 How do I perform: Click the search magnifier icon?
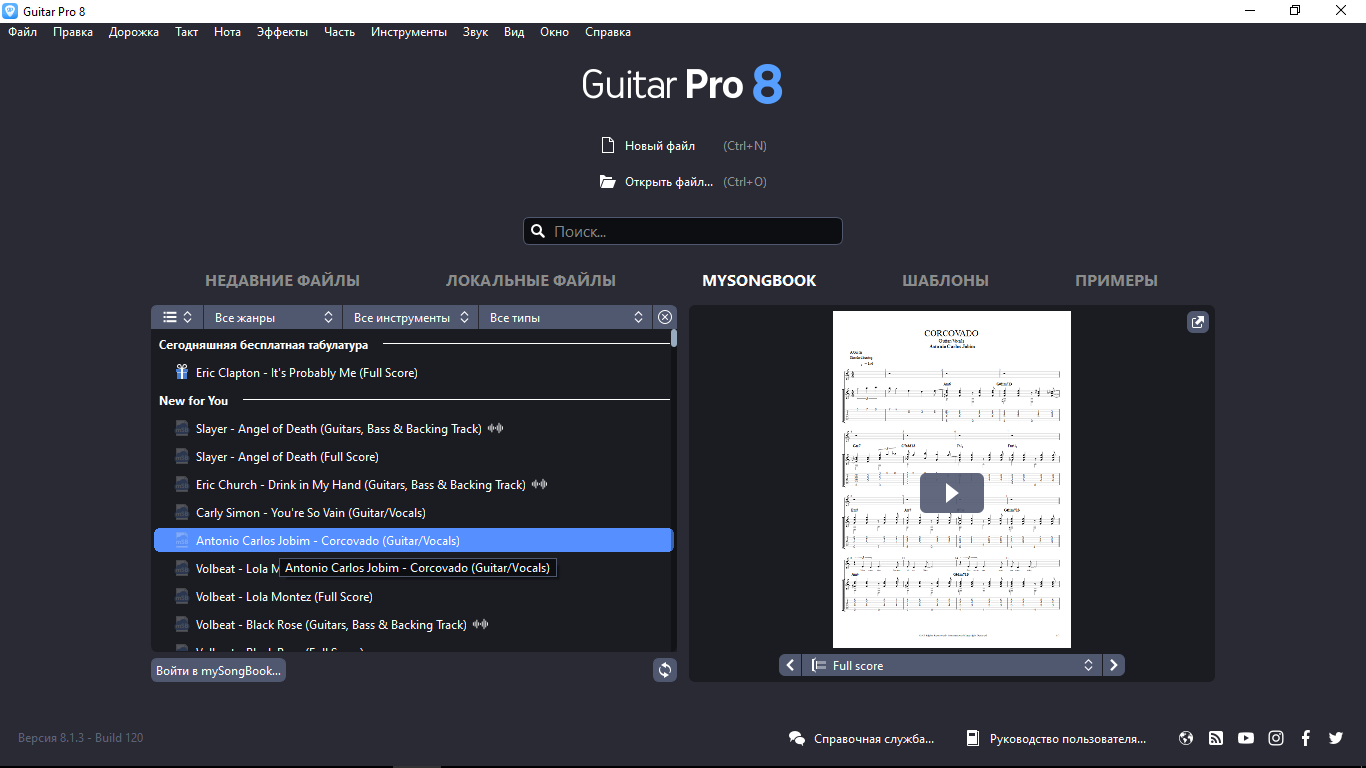537,231
